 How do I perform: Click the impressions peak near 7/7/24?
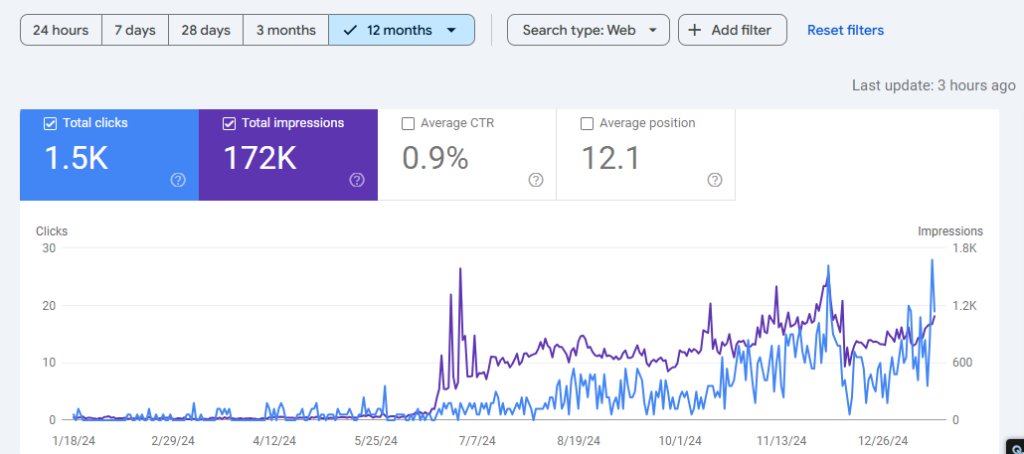pyautogui.click(x=460, y=268)
